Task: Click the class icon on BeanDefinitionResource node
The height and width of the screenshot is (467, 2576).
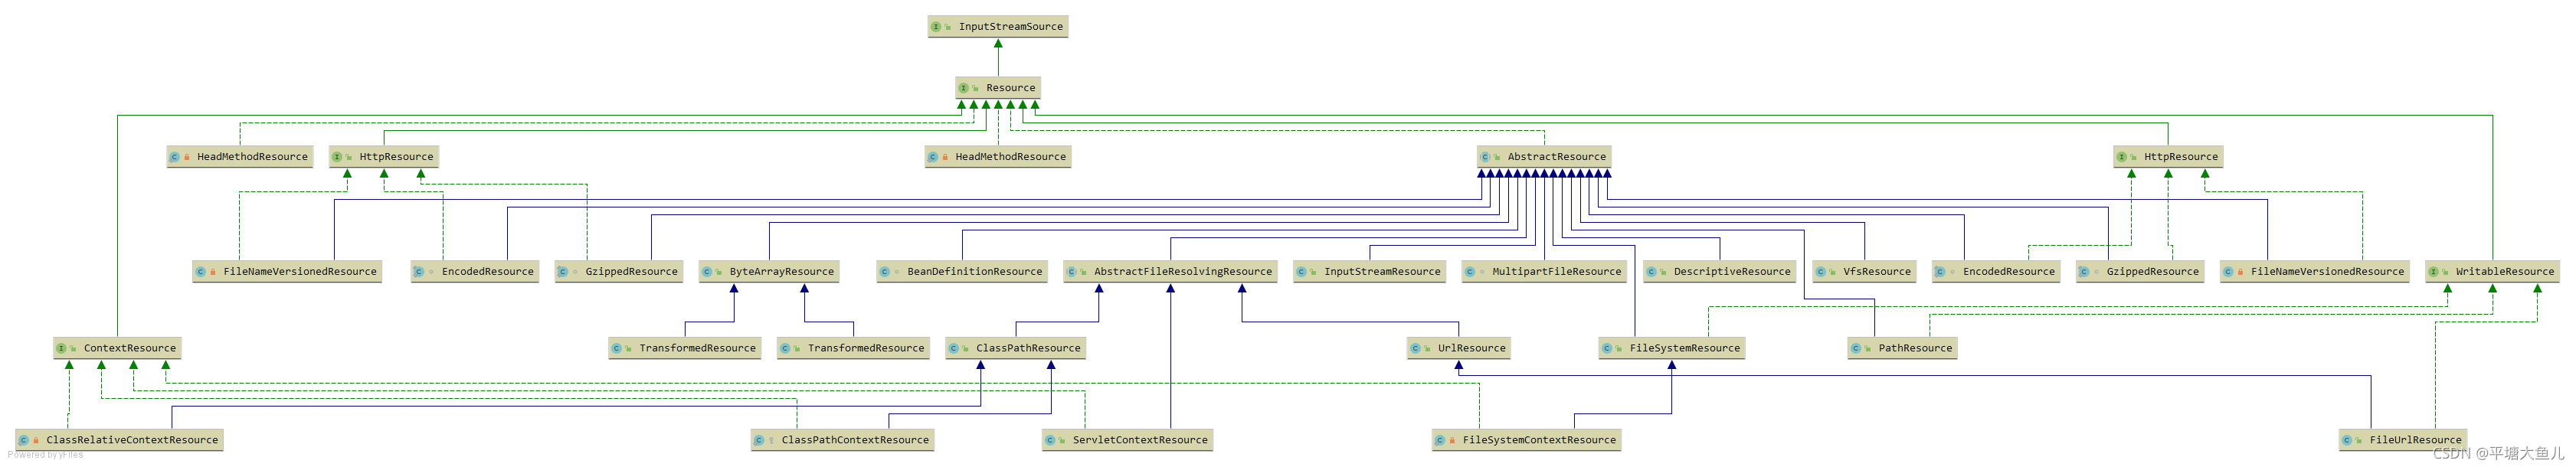Action: click(885, 272)
